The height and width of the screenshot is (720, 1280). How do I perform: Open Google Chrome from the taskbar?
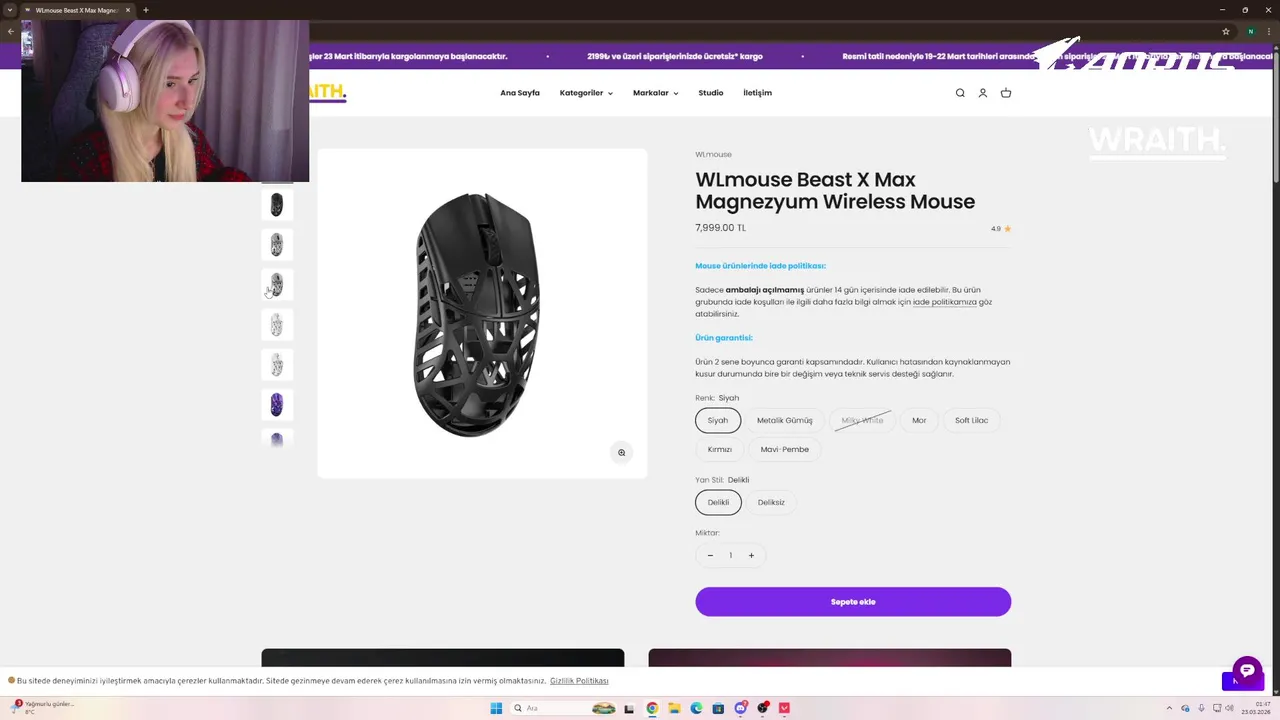click(652, 708)
